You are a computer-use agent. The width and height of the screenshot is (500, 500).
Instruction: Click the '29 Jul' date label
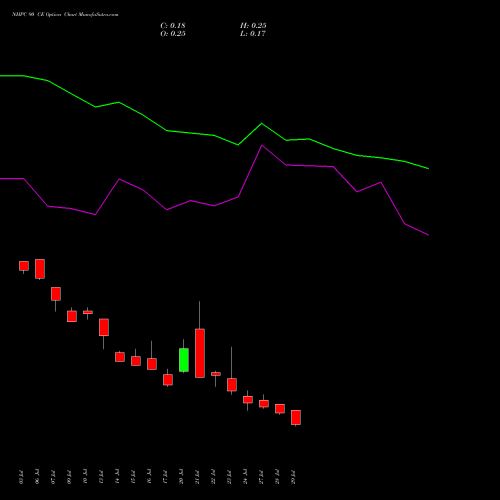293,477
